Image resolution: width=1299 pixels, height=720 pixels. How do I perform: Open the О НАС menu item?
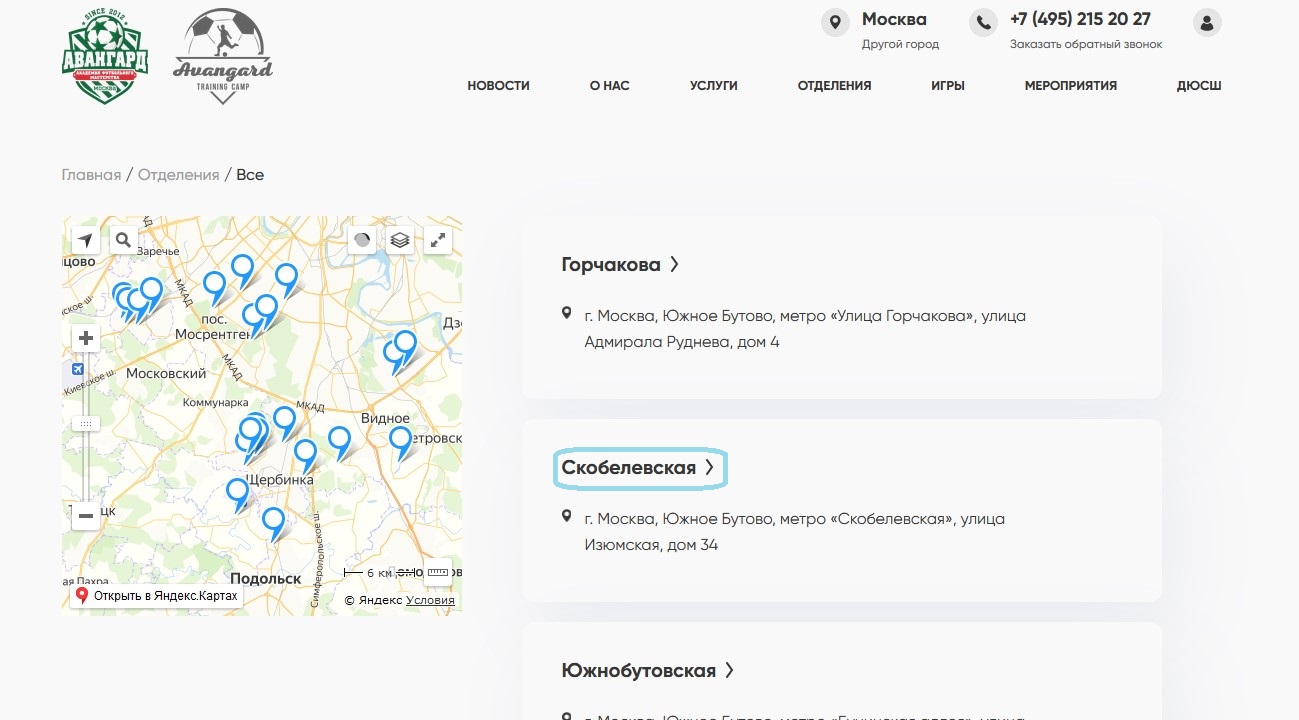click(610, 86)
